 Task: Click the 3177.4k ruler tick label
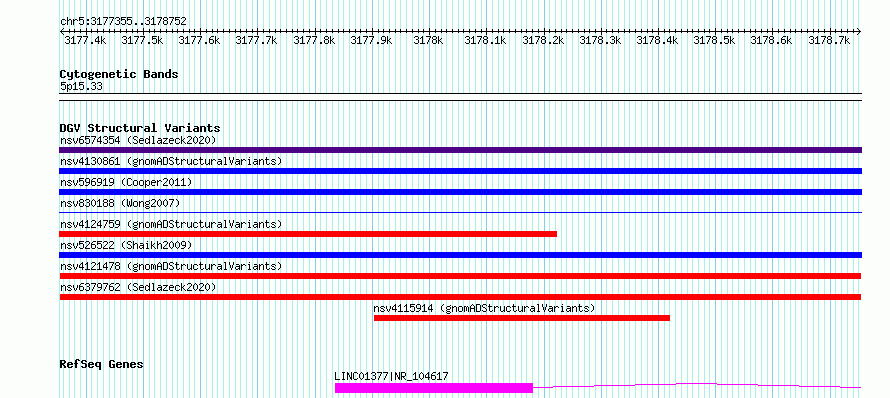(85, 40)
